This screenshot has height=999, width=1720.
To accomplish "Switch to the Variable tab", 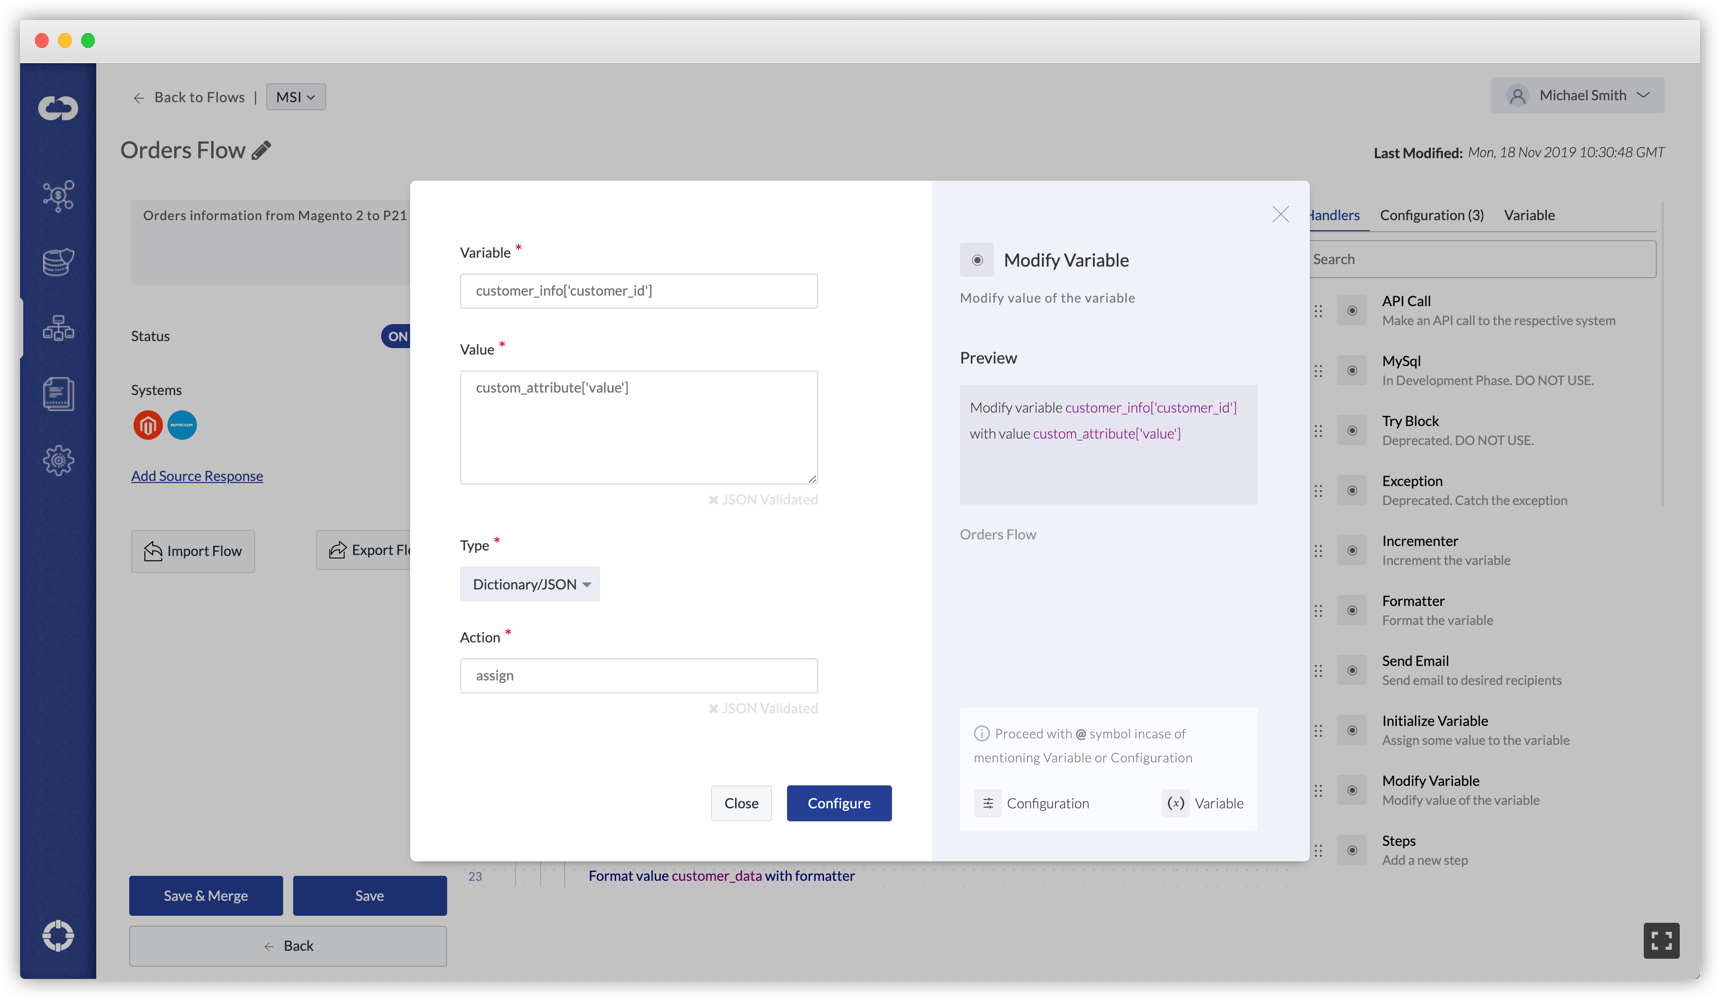I will [x=1529, y=215].
